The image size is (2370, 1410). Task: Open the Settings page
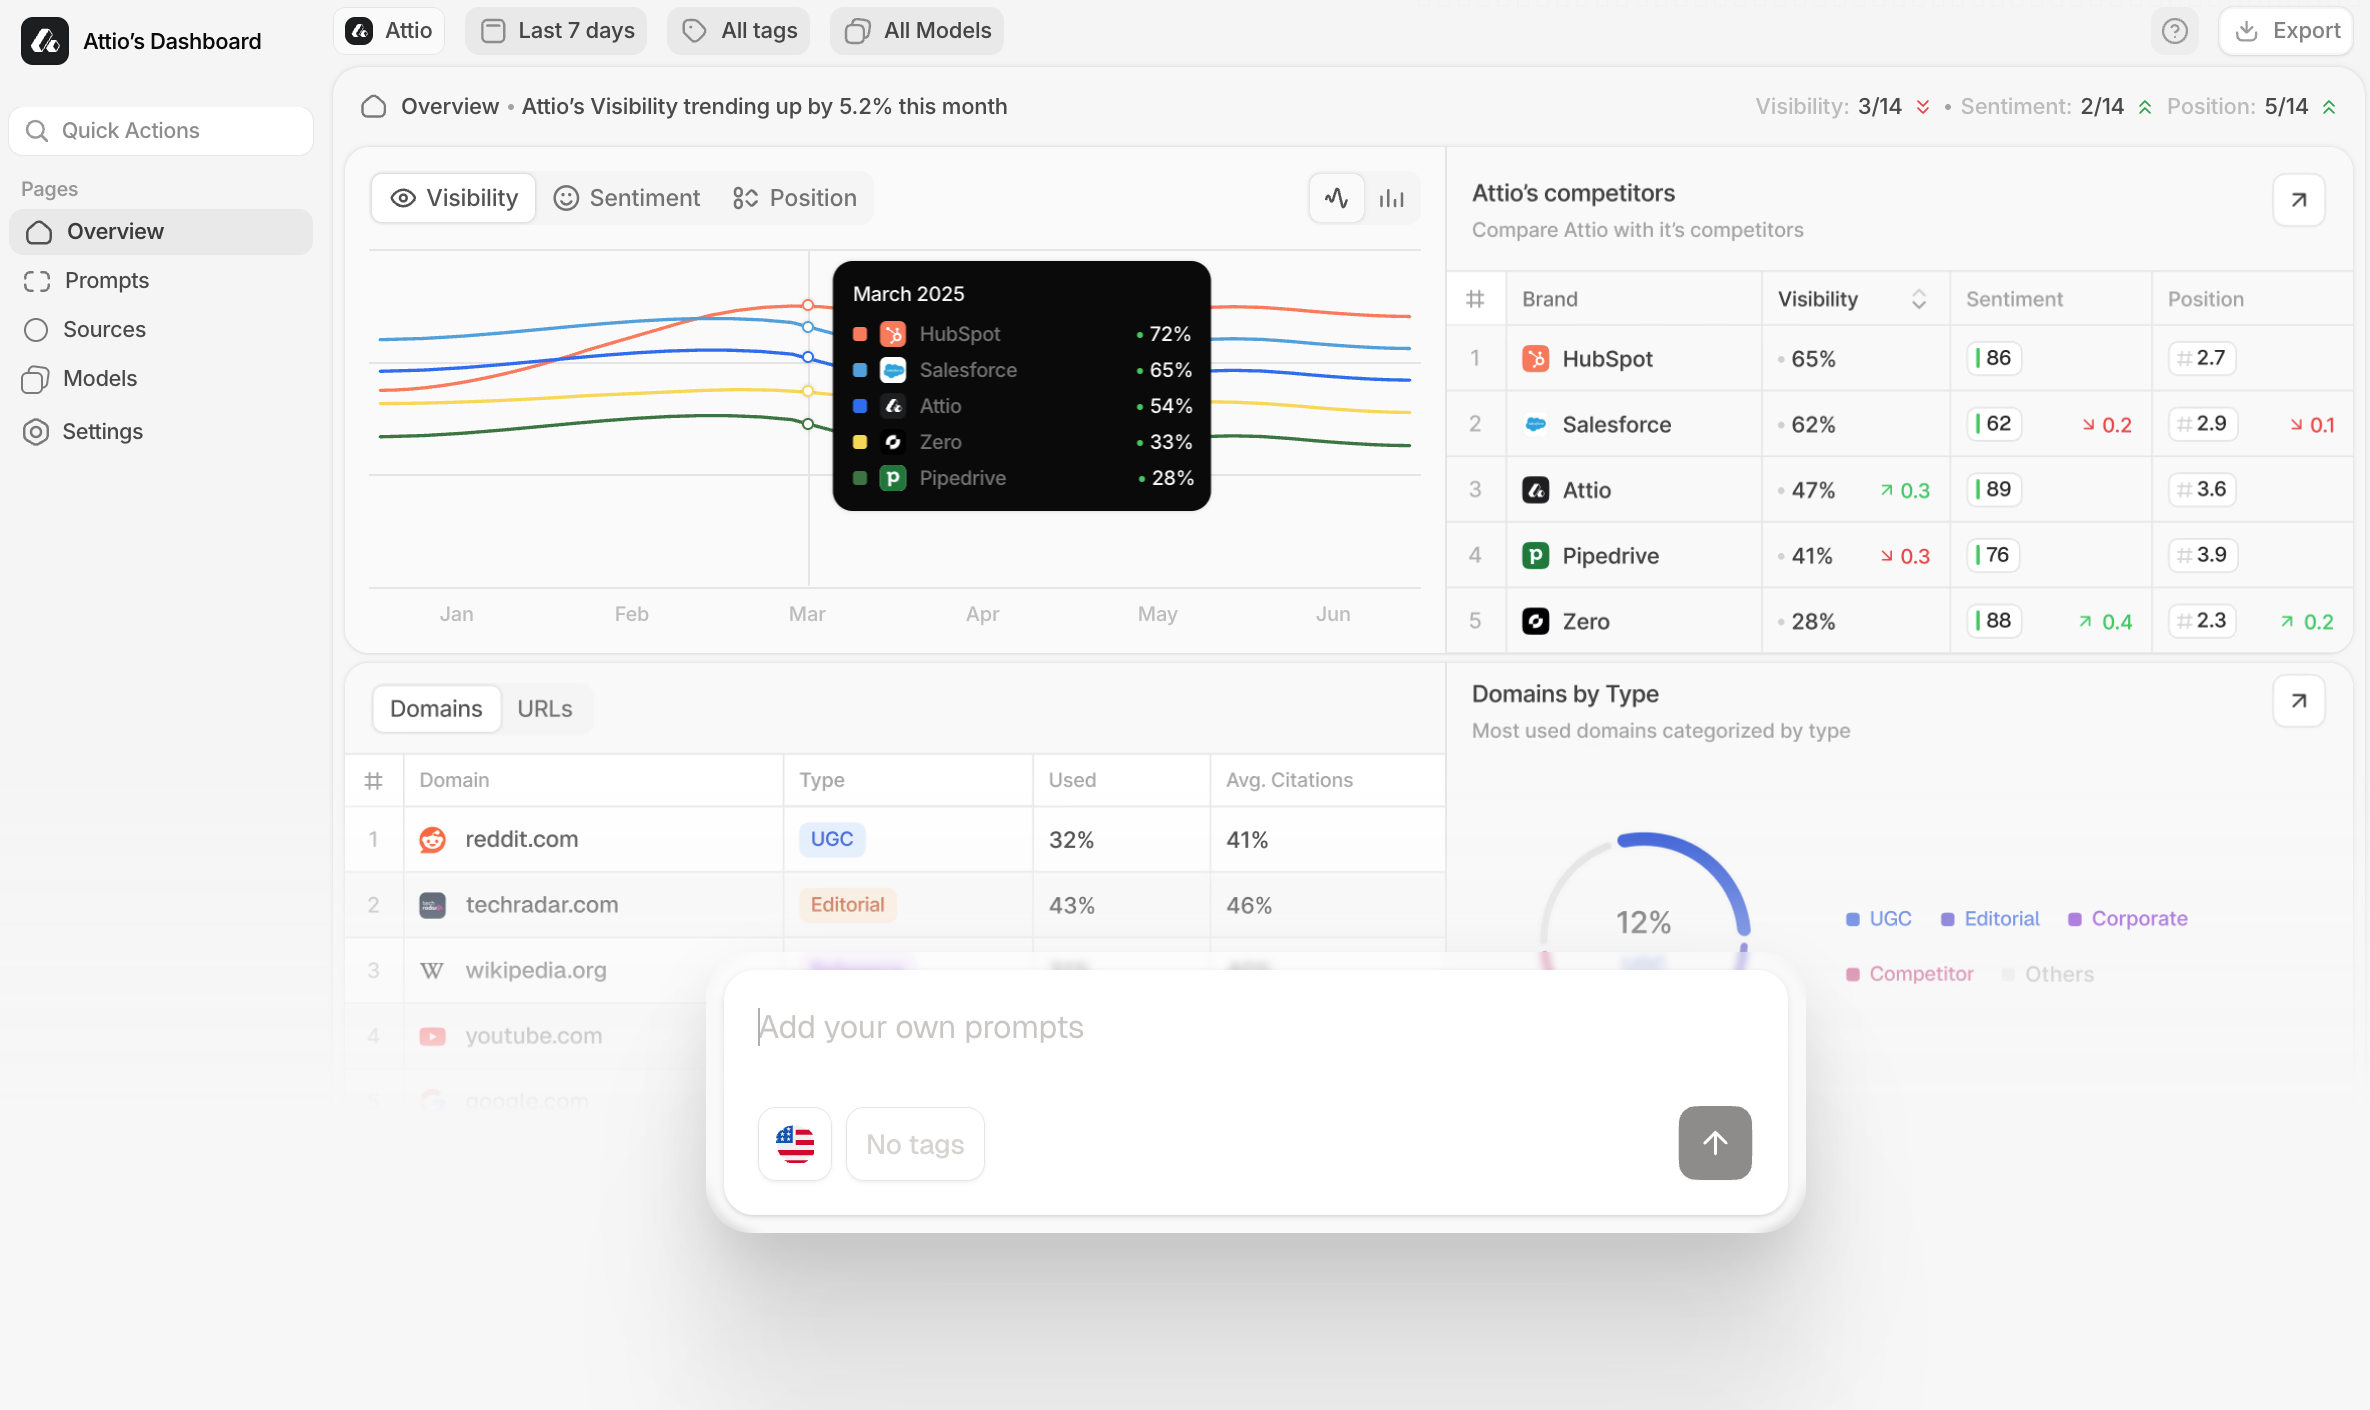click(103, 431)
